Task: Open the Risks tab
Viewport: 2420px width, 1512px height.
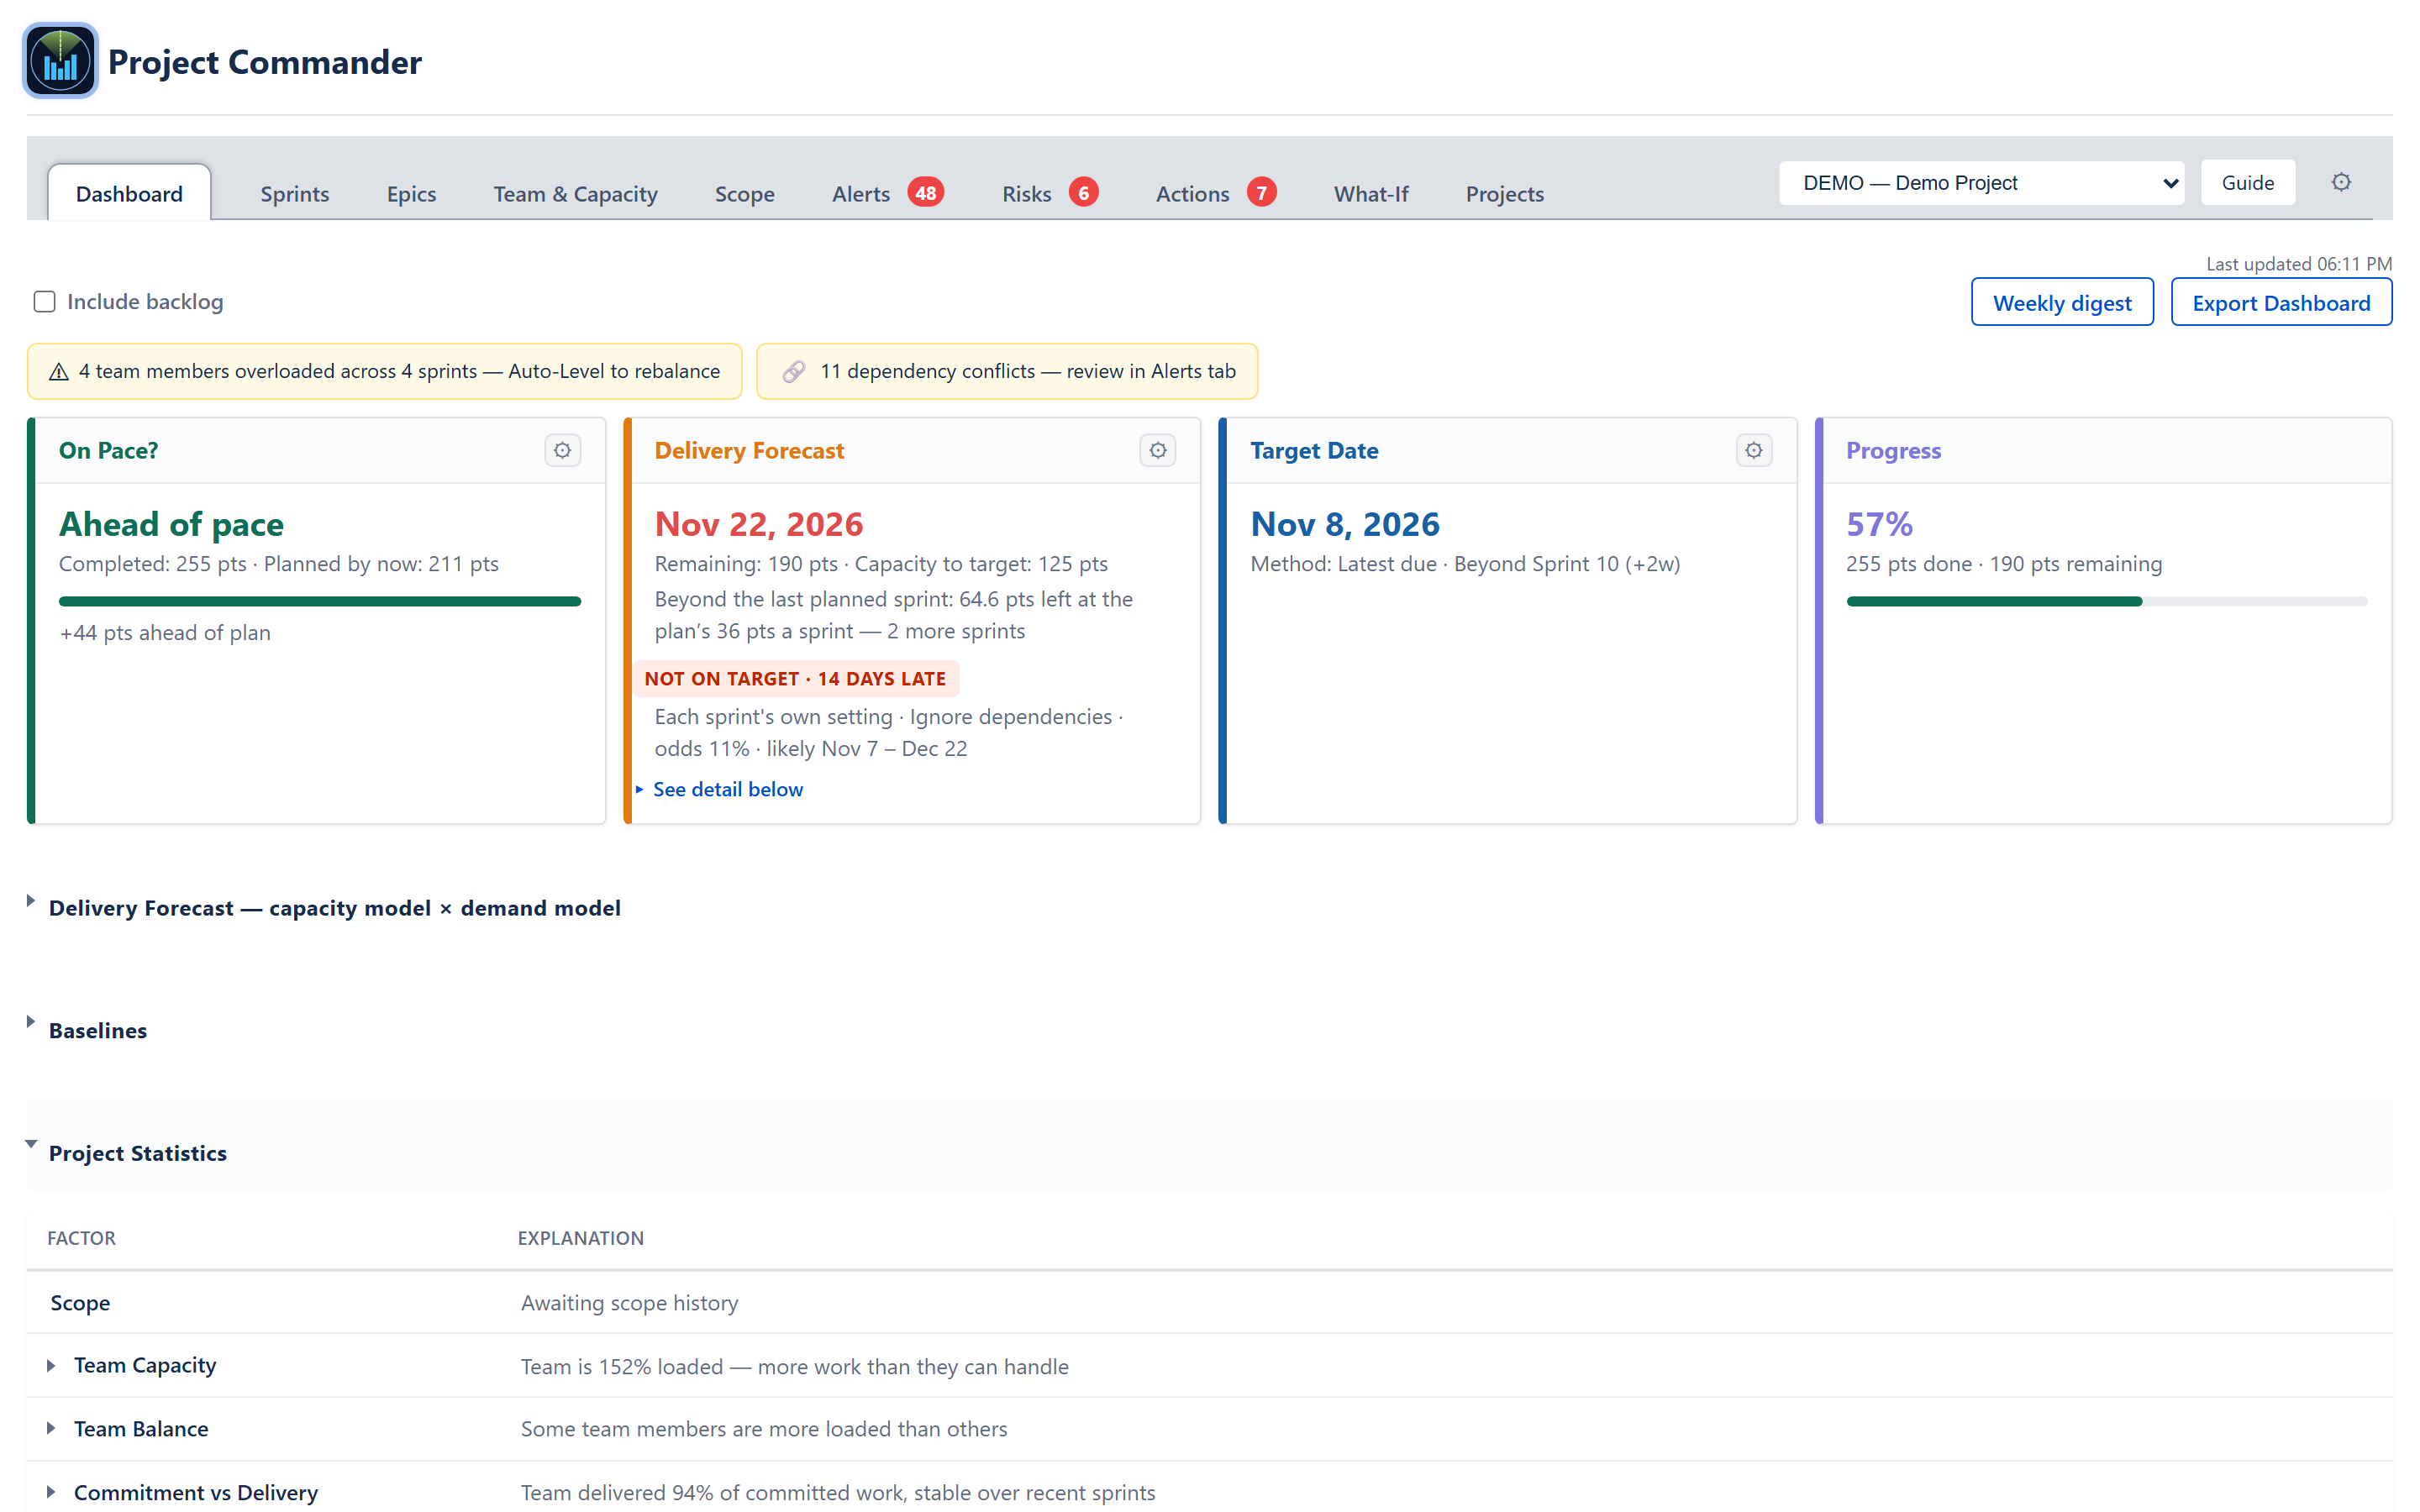Action: [x=1026, y=193]
